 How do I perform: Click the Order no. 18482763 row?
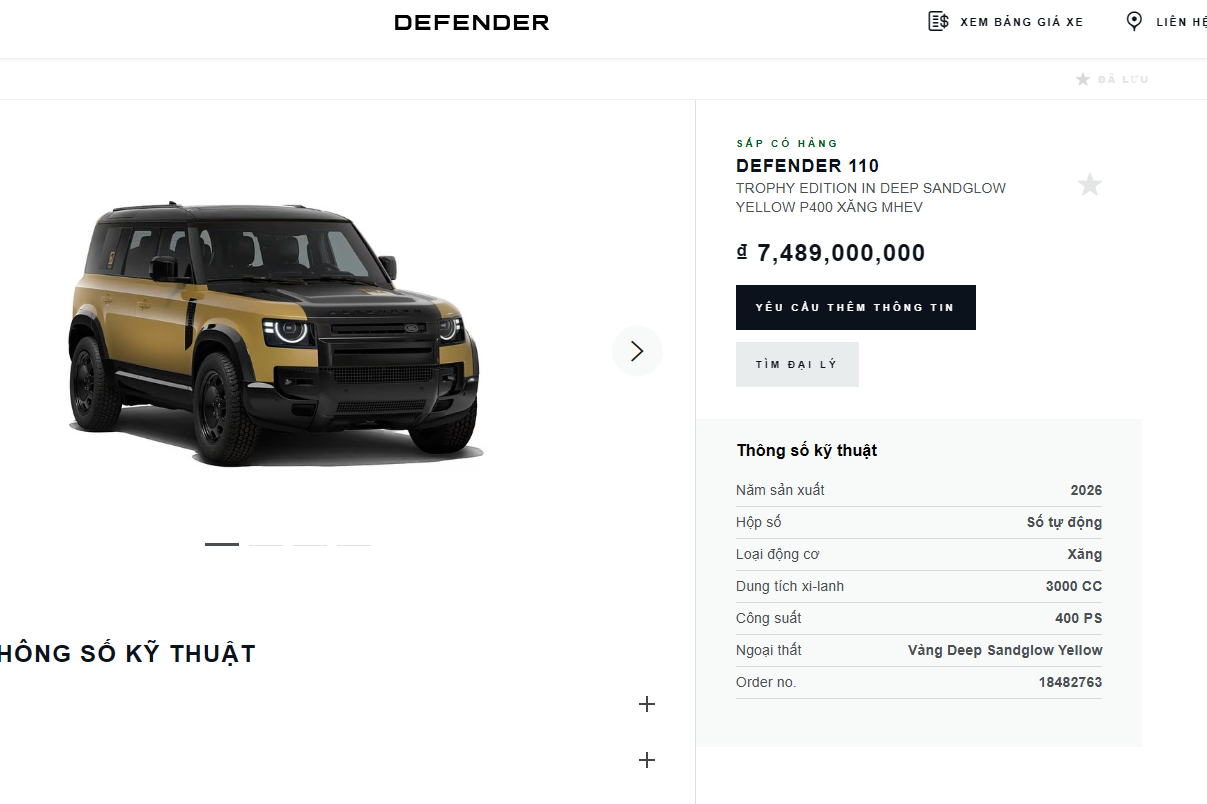click(918, 682)
